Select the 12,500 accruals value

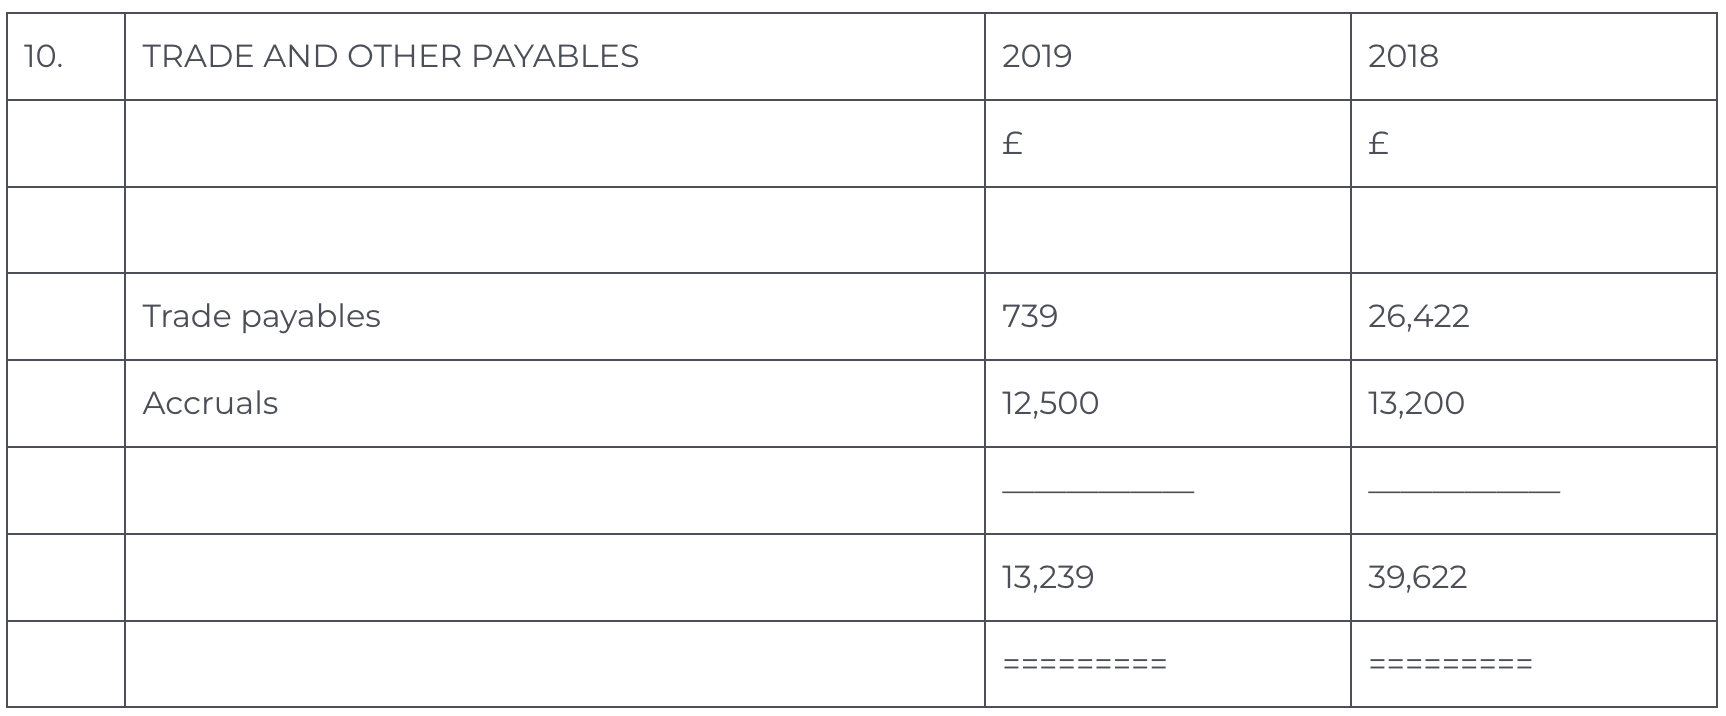(1050, 404)
